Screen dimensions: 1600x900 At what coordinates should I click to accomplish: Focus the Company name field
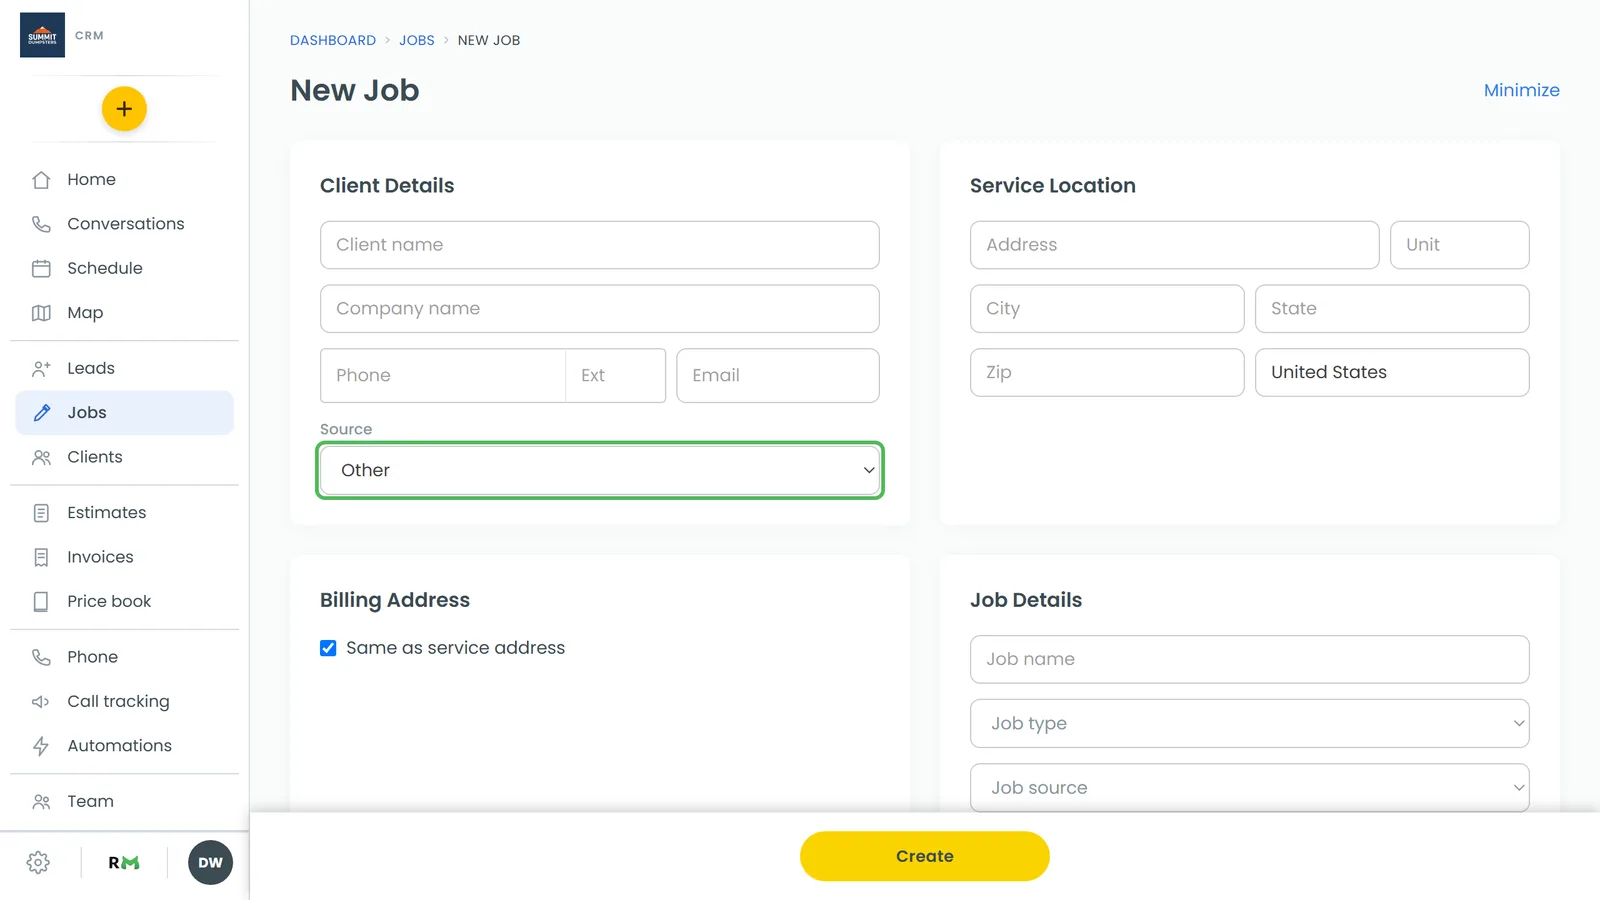tap(600, 309)
